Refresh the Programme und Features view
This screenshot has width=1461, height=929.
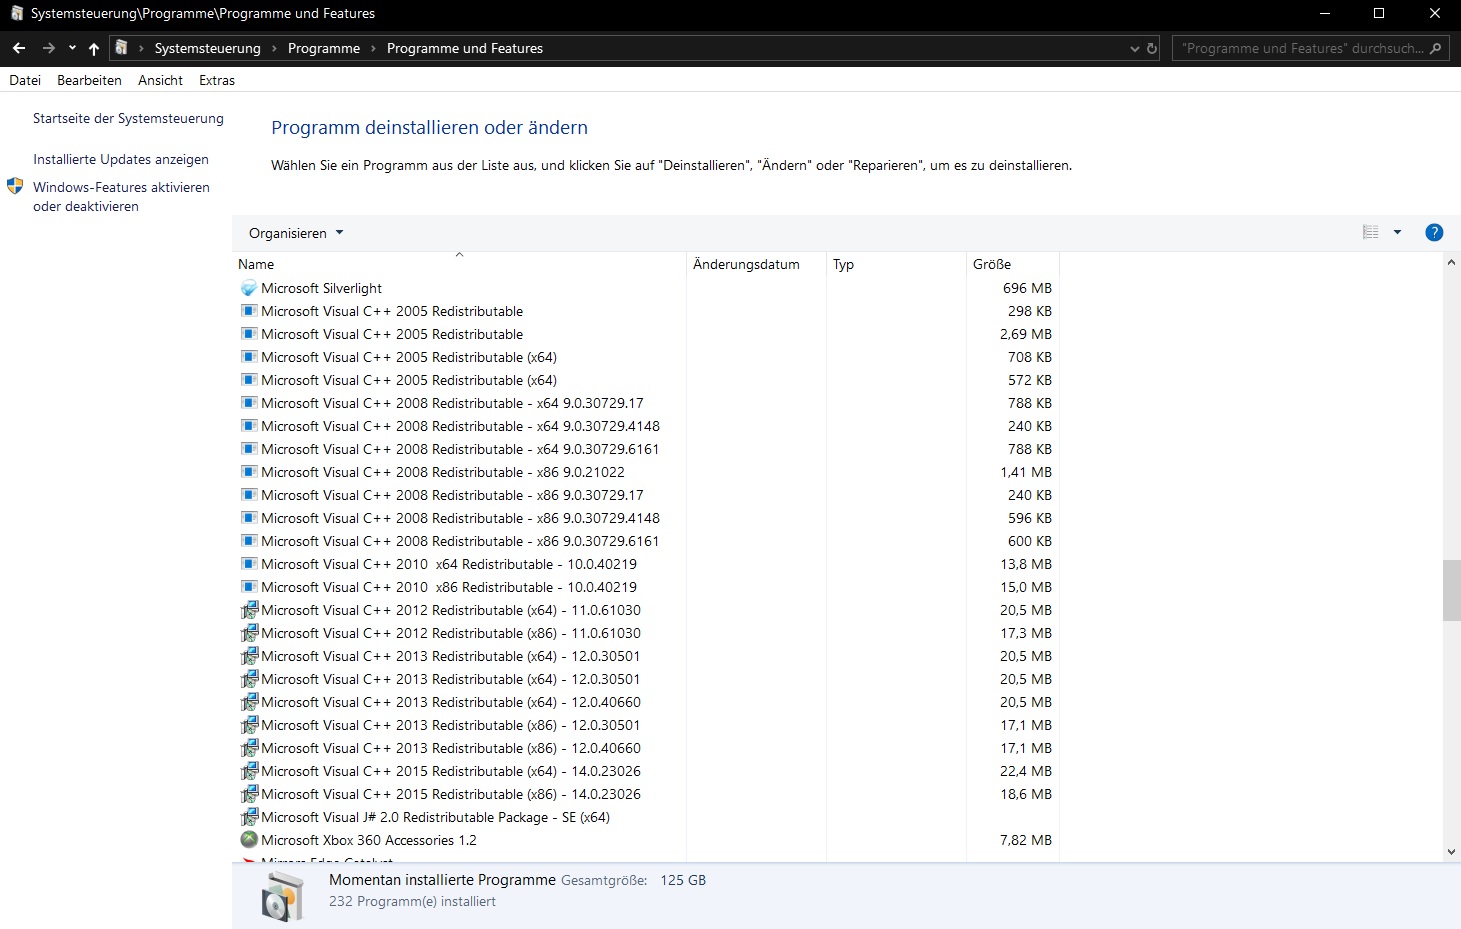[x=1152, y=48]
